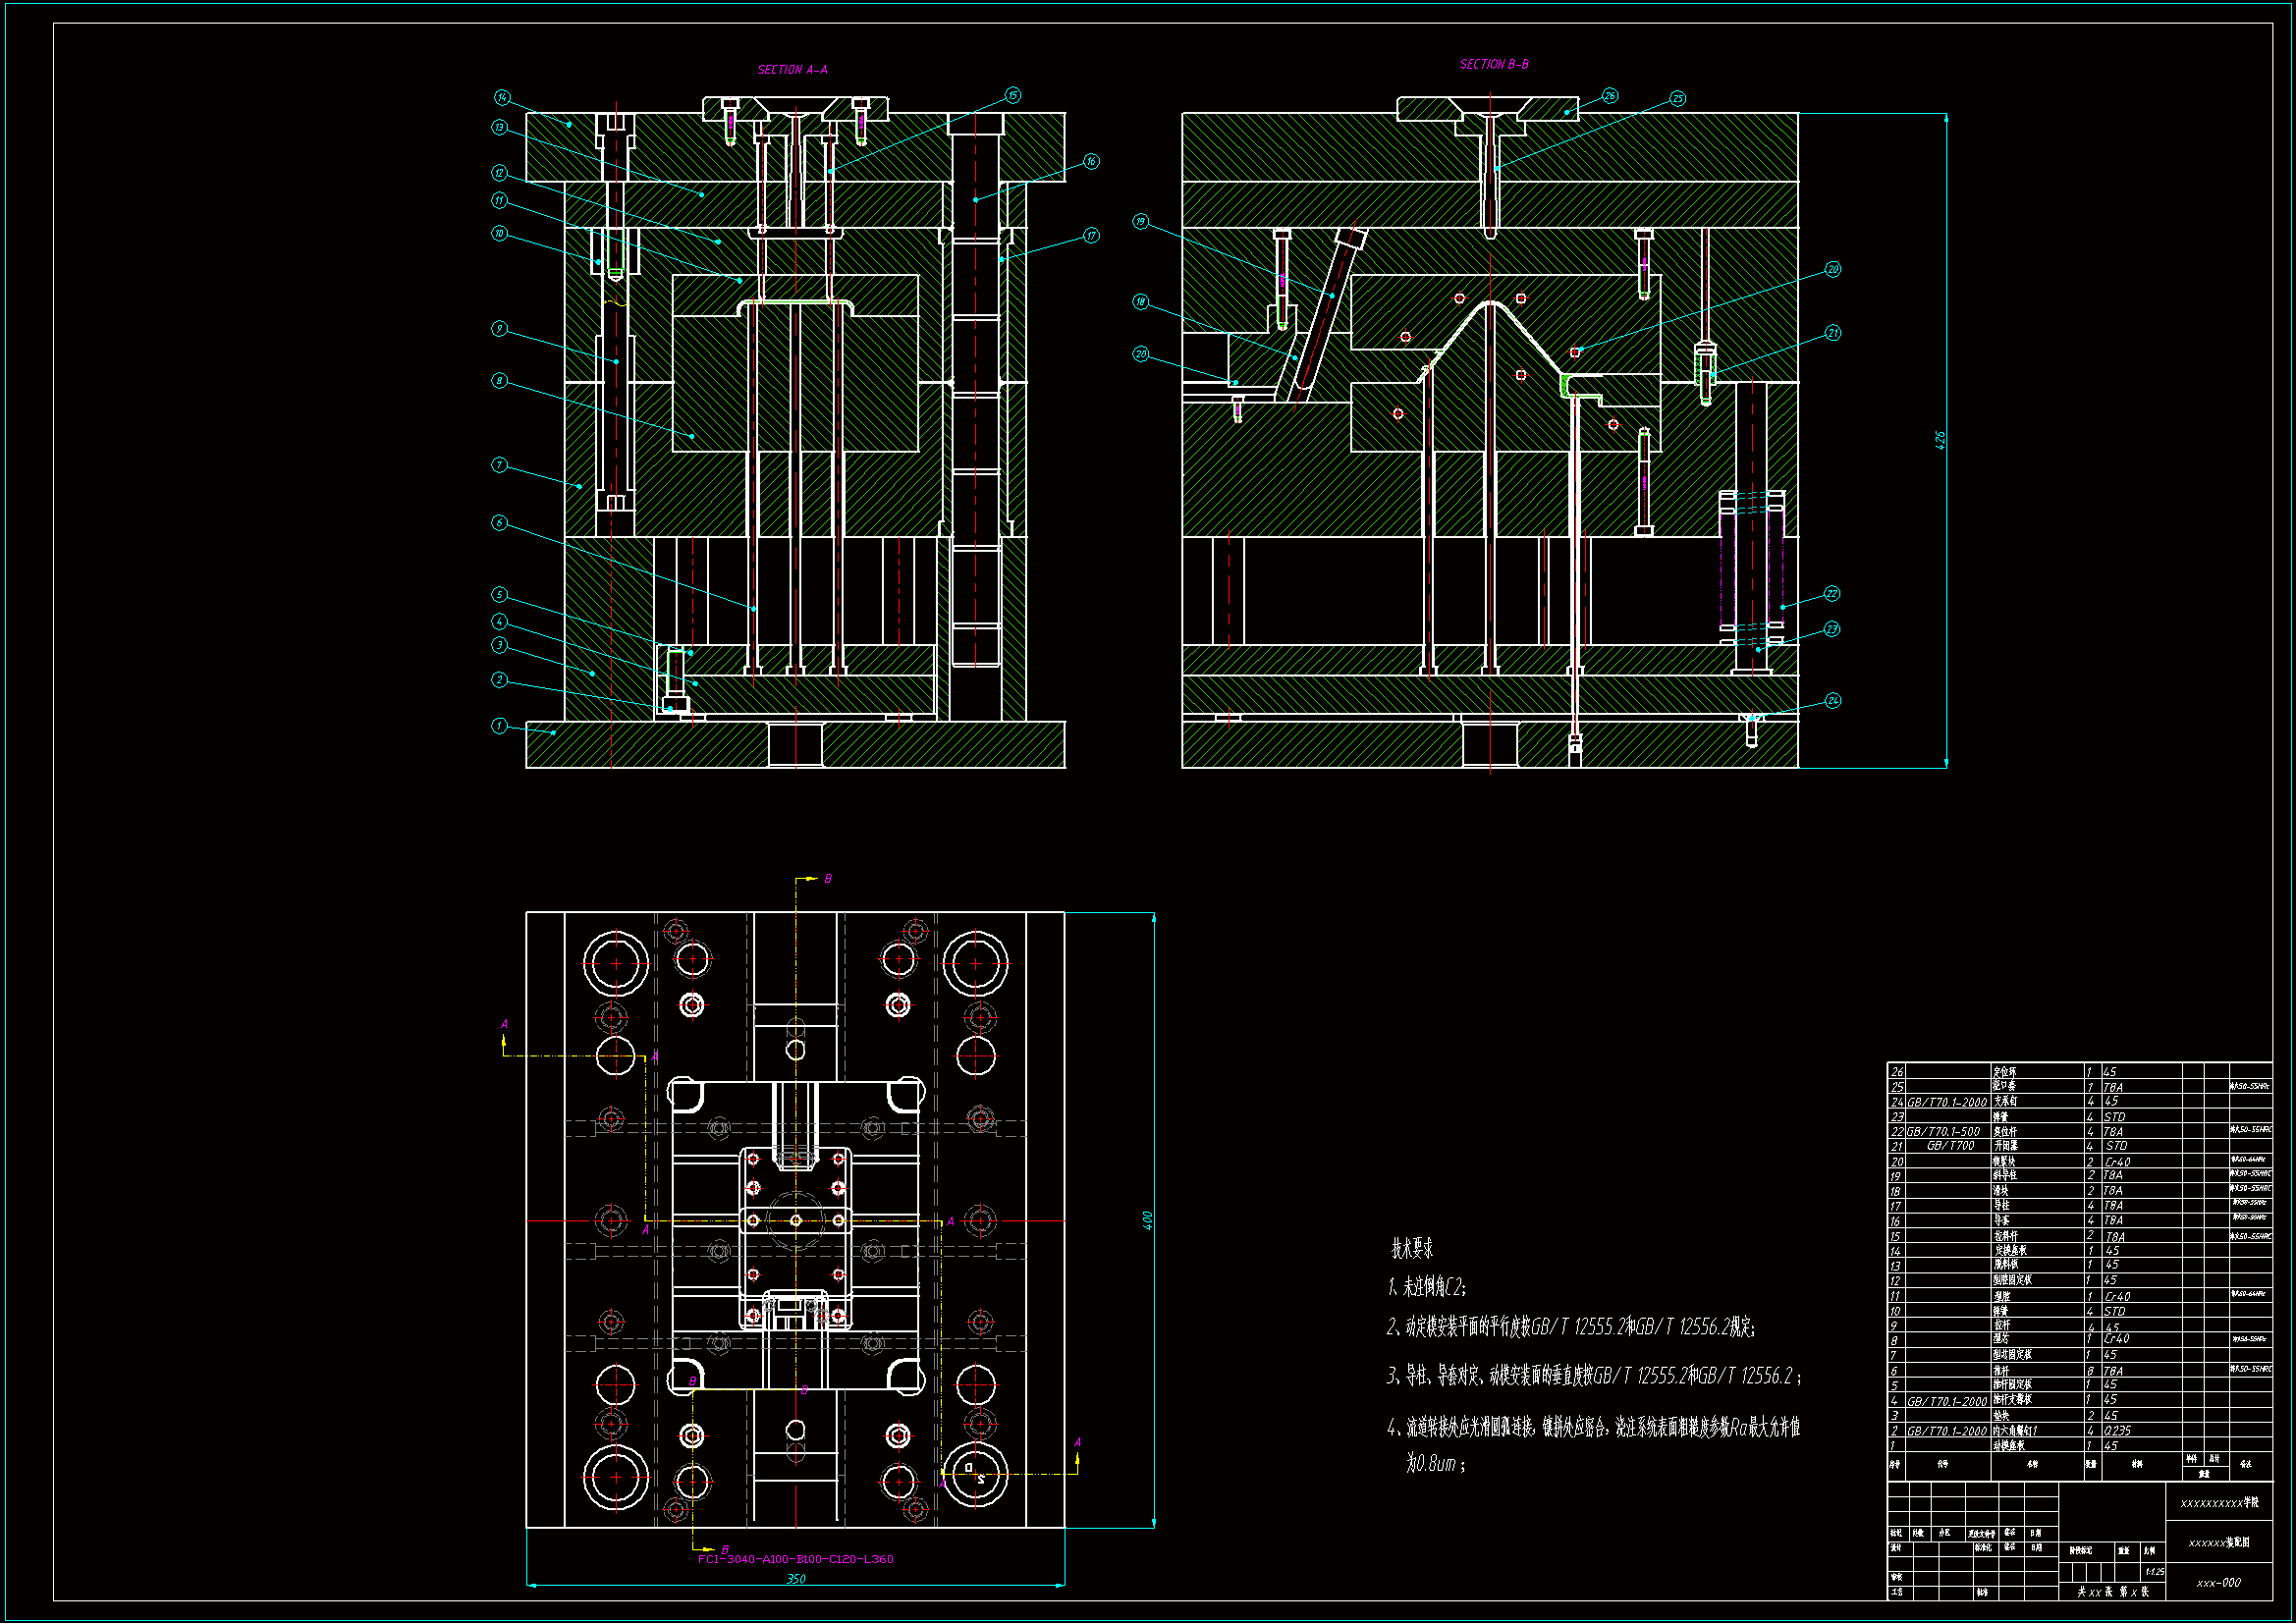Click the Q235 material cell in parts list
This screenshot has height=1623, width=2296.
(2116, 1430)
